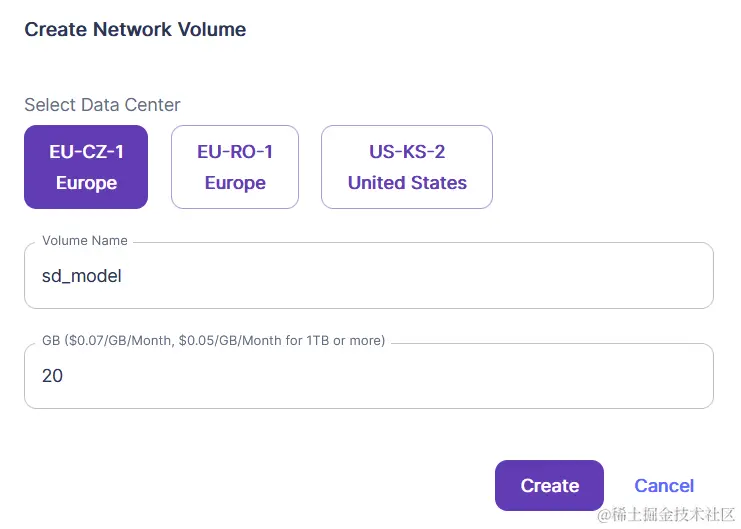Viewport: 741px width, 529px height.
Task: Select the EU-CZ-1 data center
Action: pyautogui.click(x=86, y=167)
